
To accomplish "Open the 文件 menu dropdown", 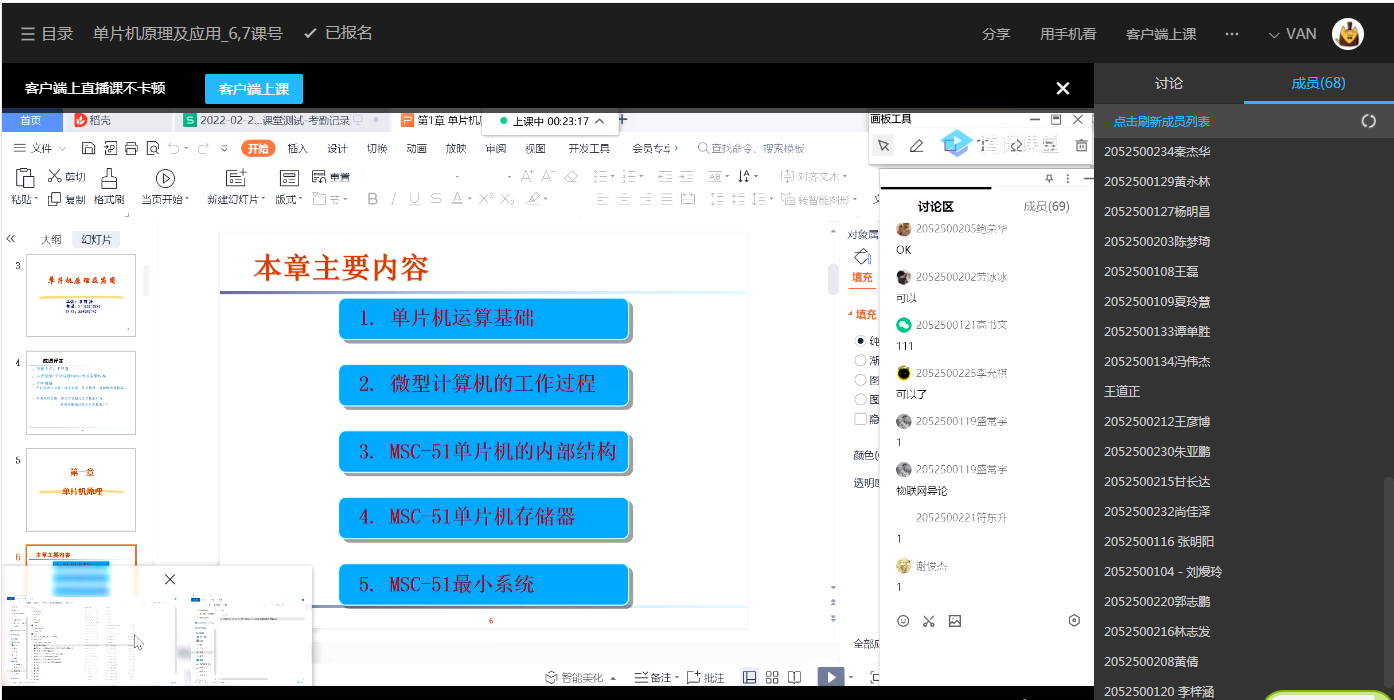I will point(40,148).
